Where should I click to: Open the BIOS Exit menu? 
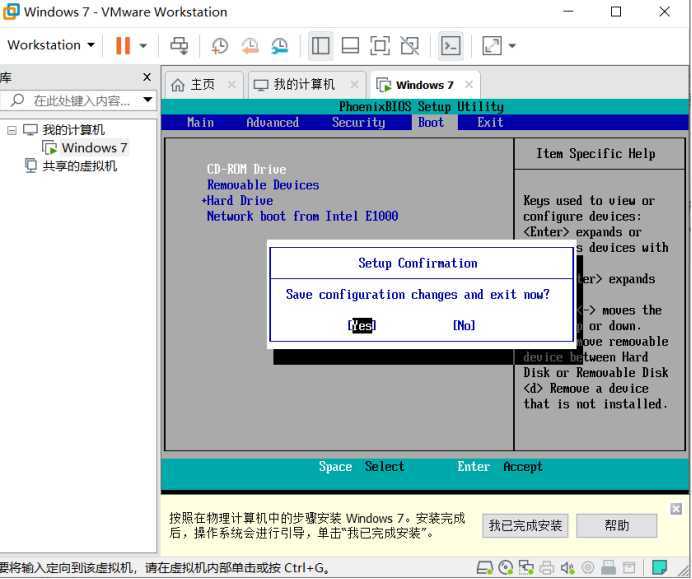[x=490, y=122]
